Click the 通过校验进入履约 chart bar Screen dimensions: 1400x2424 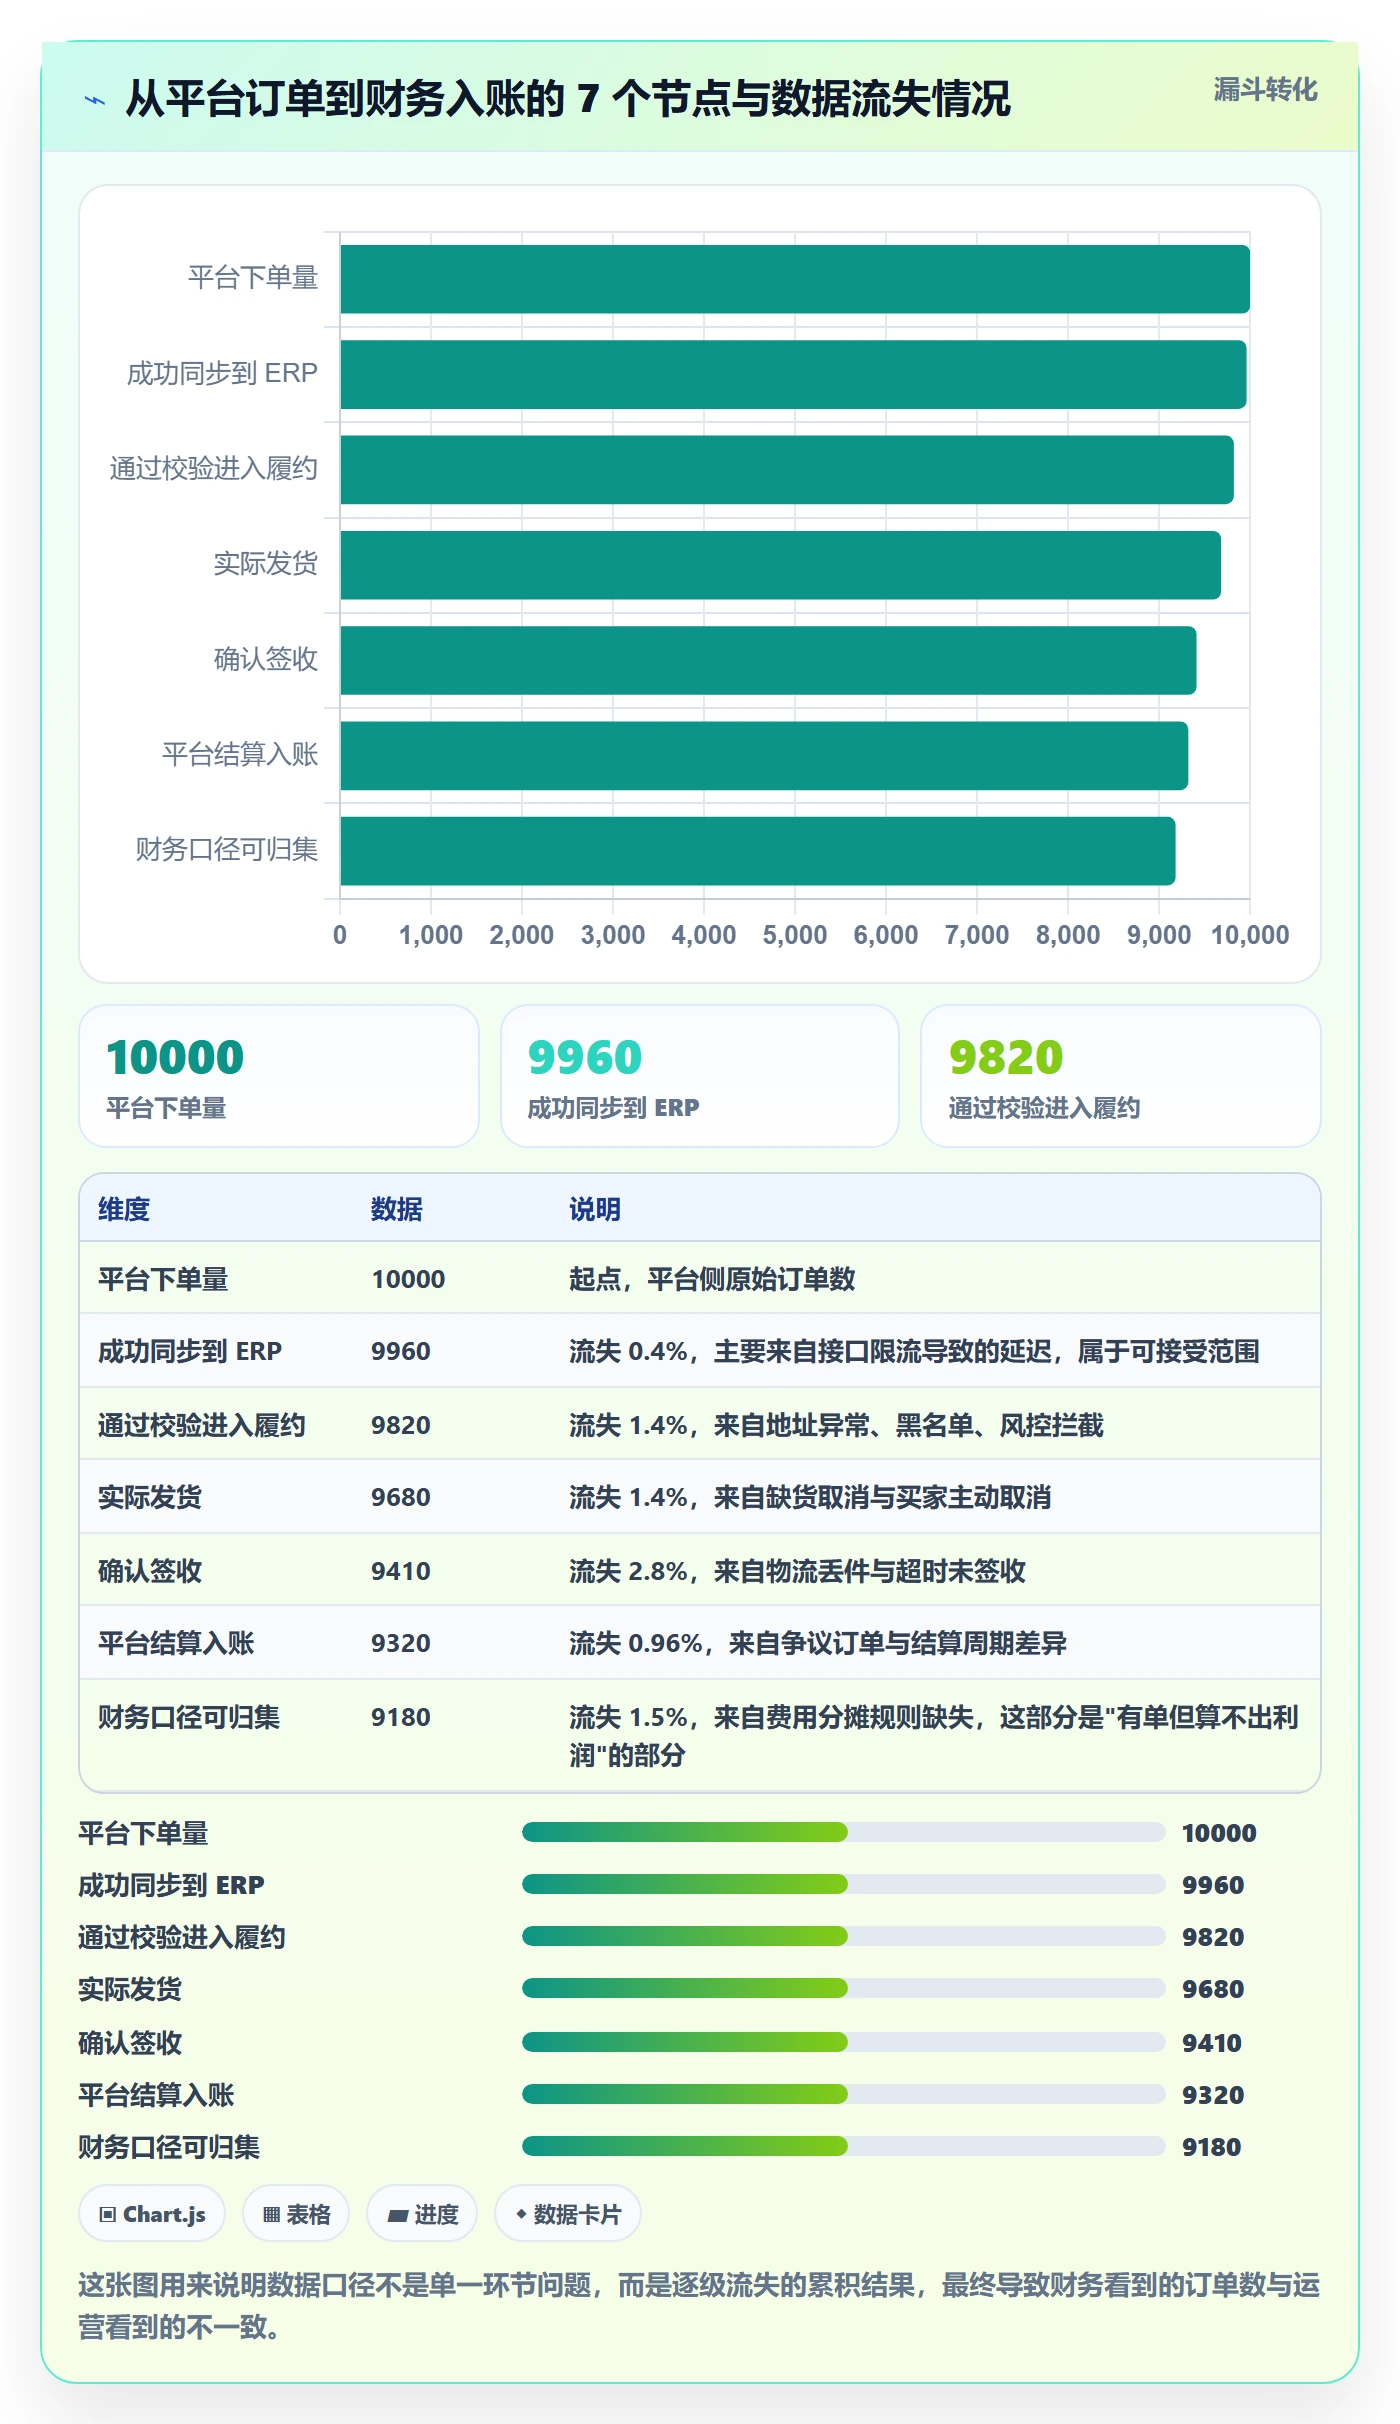tap(787, 469)
